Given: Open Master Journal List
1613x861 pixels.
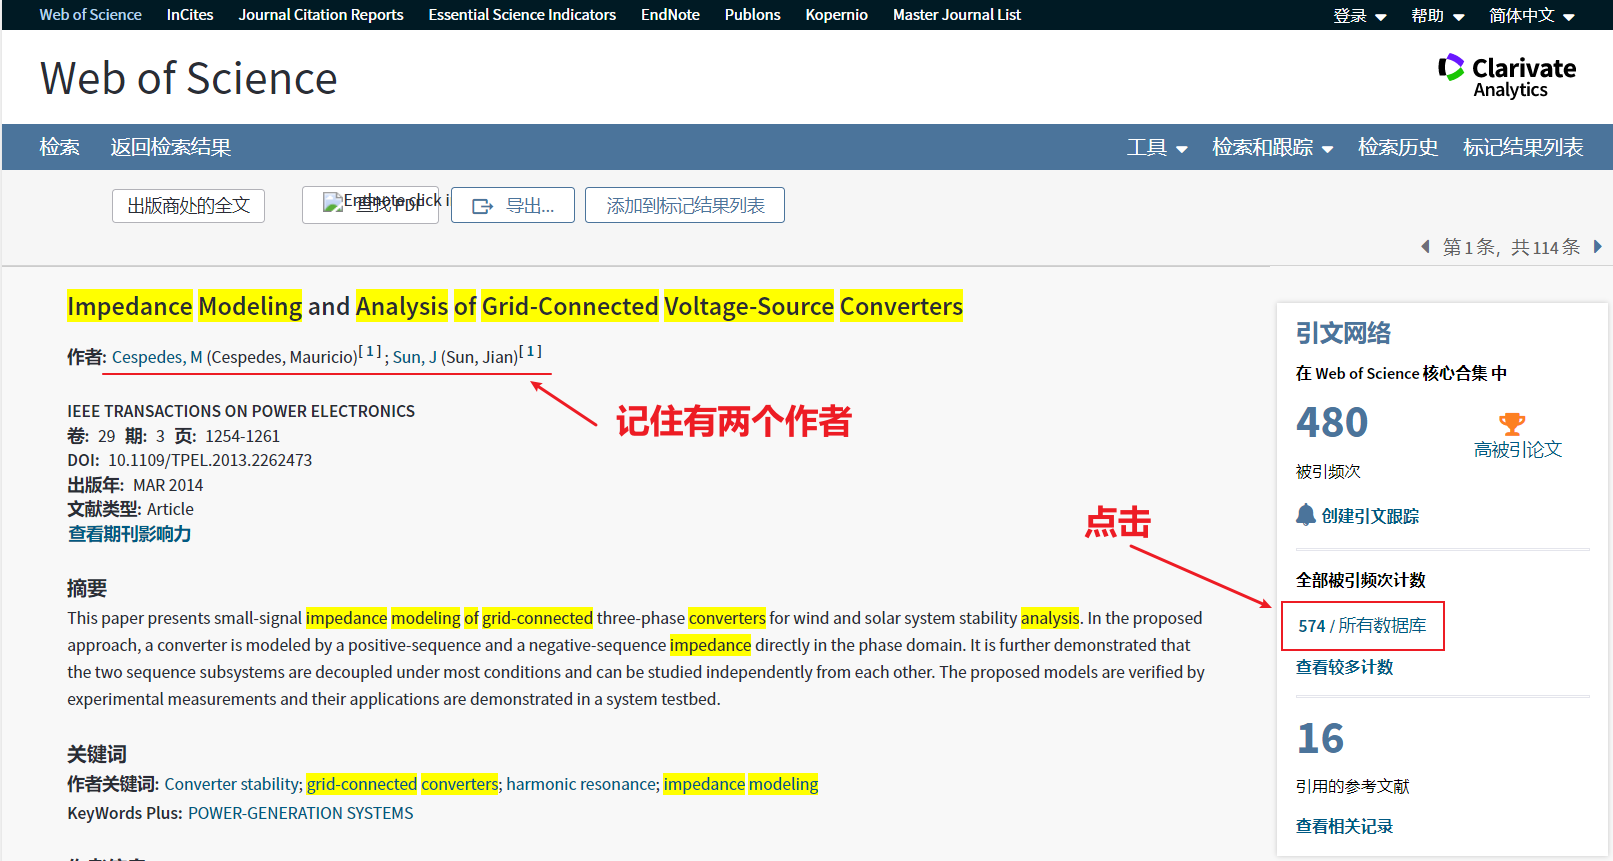Looking at the screenshot, I should [x=957, y=15].
